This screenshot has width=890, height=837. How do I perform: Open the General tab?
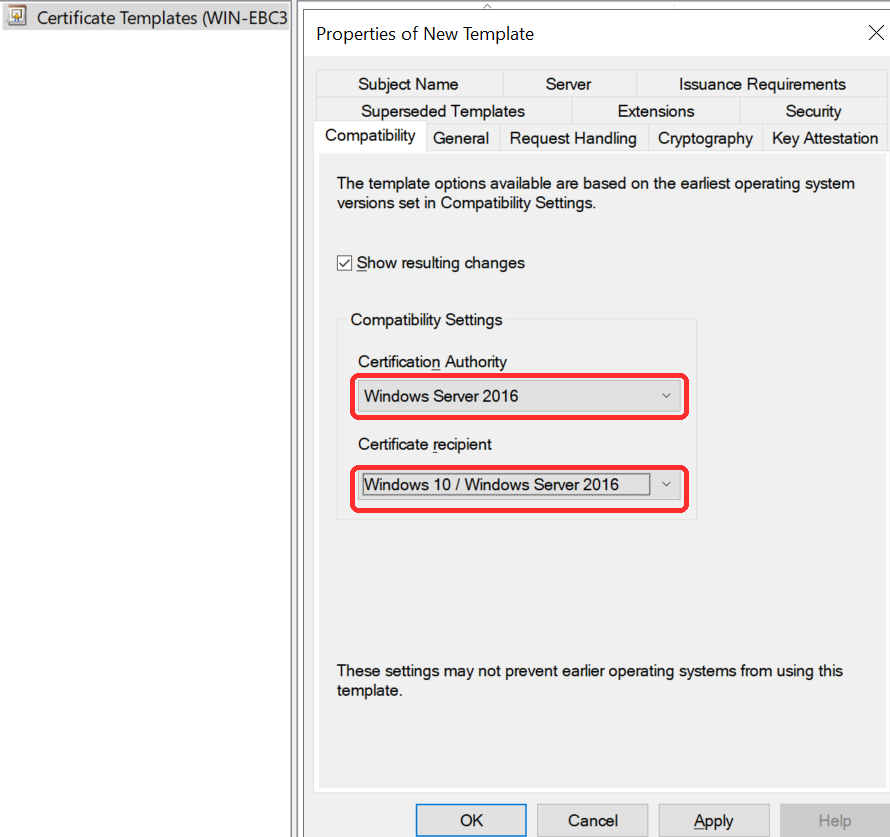coord(461,138)
